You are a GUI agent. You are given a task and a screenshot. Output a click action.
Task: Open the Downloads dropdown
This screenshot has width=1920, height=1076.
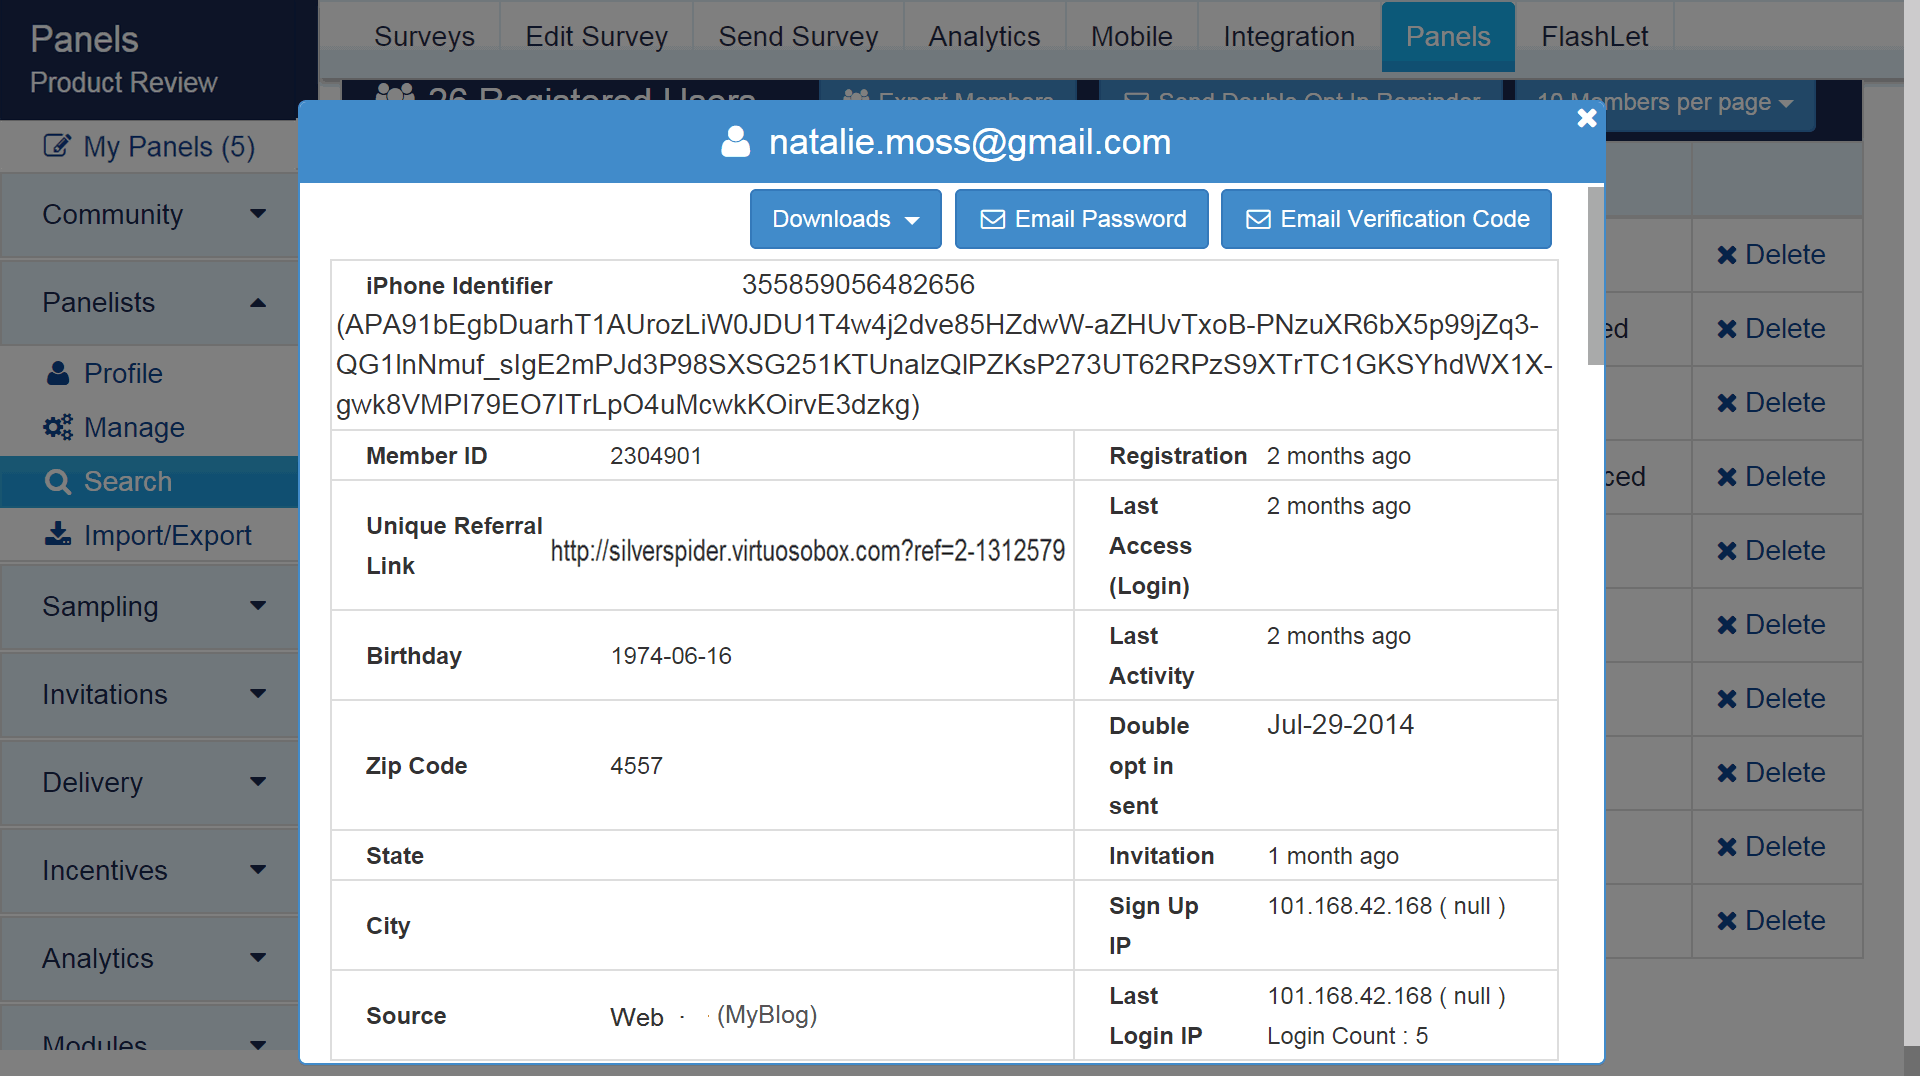click(845, 219)
